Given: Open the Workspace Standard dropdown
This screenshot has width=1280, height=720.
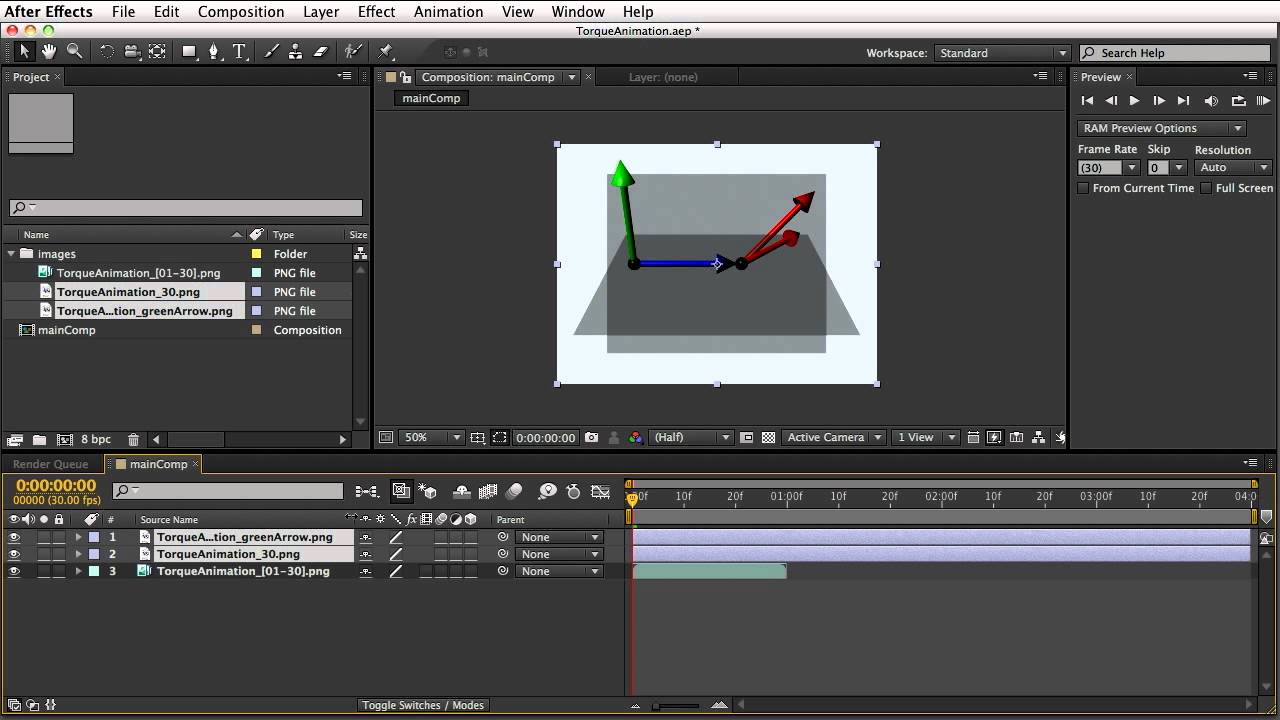Looking at the screenshot, I should click(x=1002, y=53).
